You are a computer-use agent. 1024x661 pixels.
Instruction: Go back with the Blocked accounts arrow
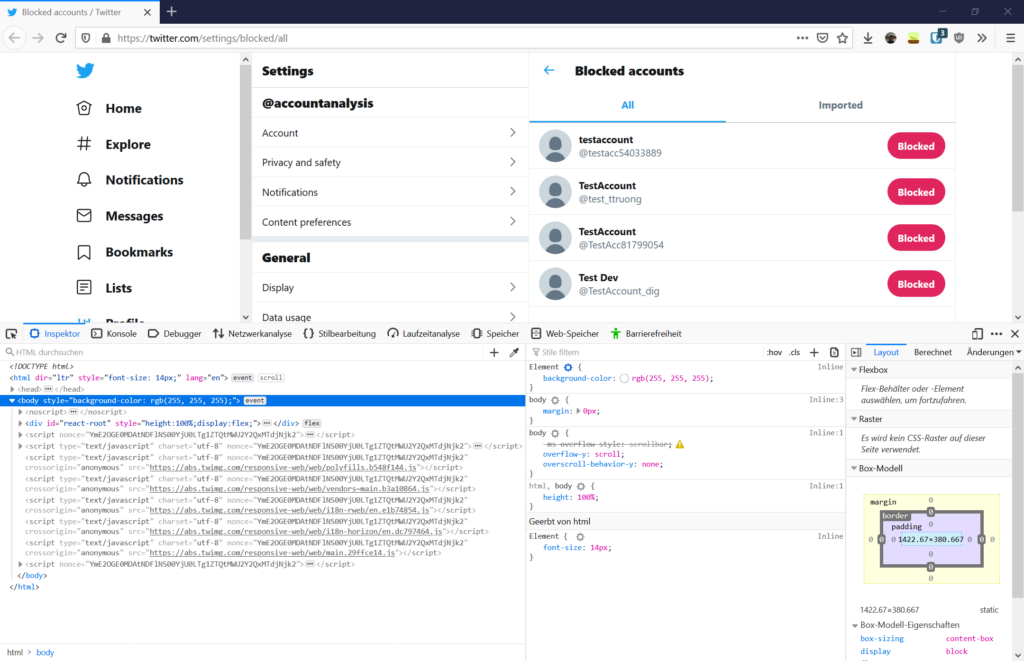(x=549, y=71)
